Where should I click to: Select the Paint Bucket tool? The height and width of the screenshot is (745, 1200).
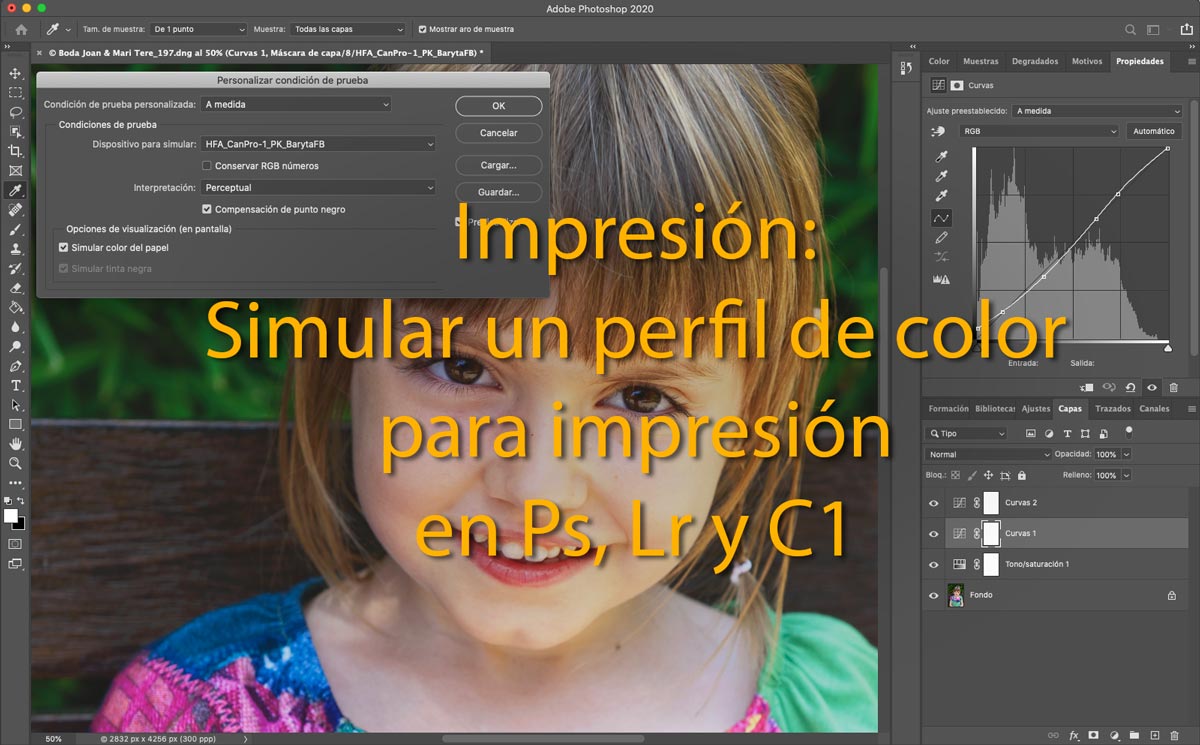[15, 307]
